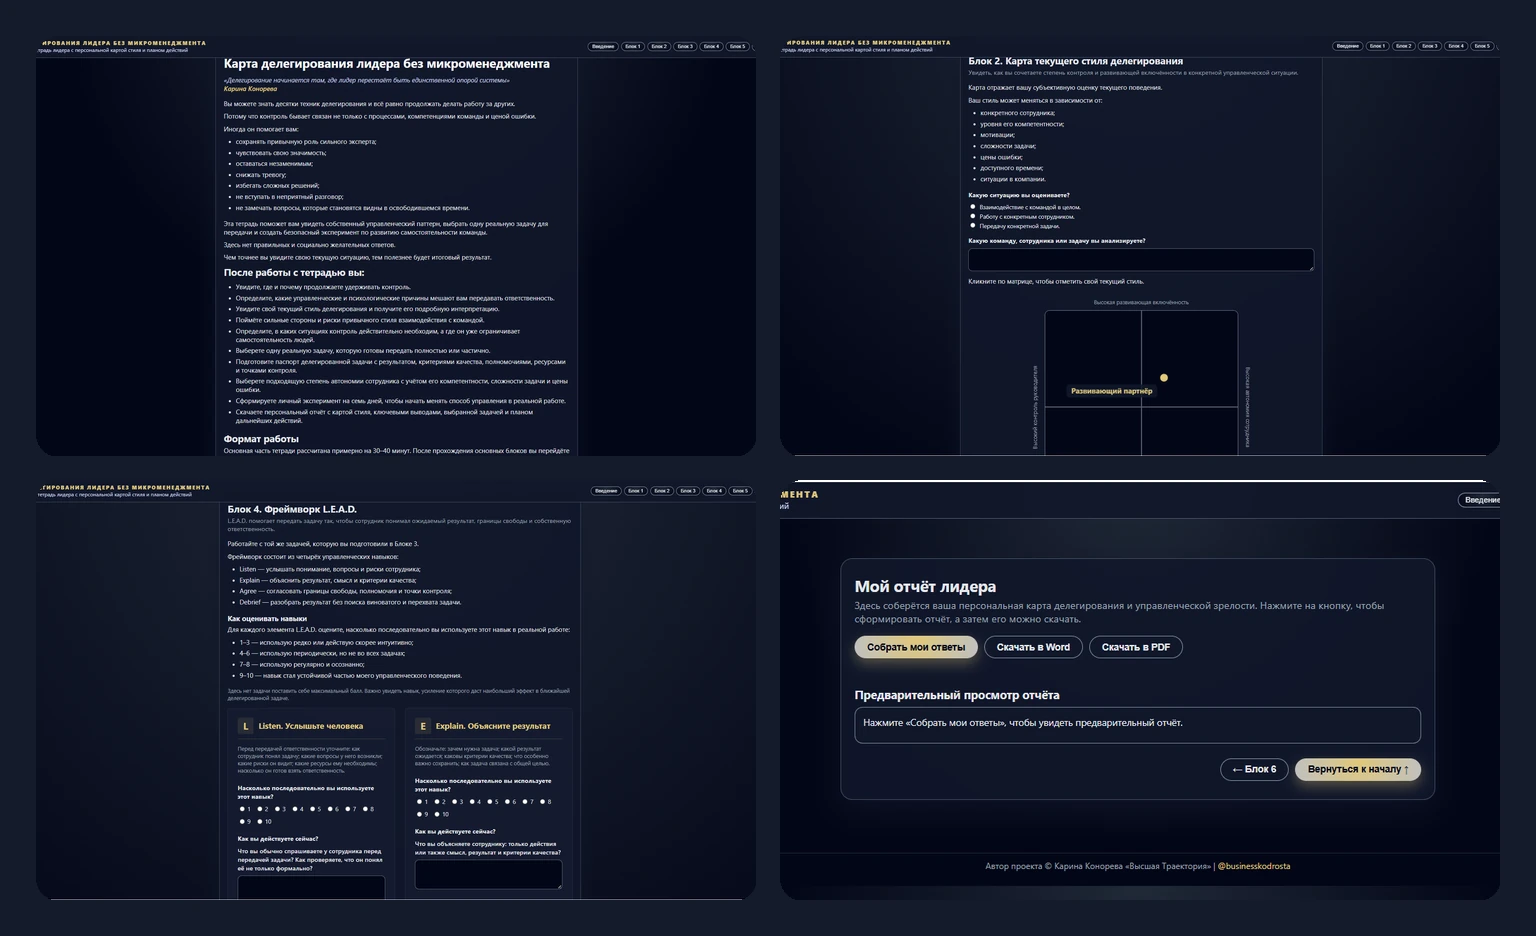Screen dimensions: 1536x936
Task: Select the "Взаимодействие с командой в целом" radio option
Action: tap(973, 207)
